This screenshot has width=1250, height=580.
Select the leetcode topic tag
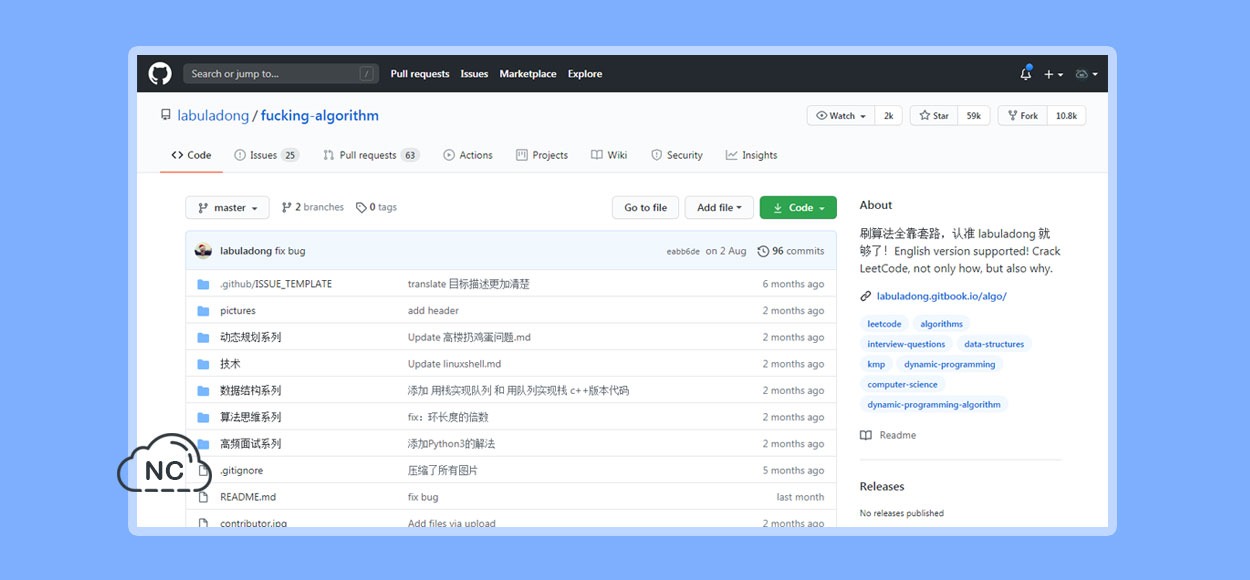click(884, 324)
